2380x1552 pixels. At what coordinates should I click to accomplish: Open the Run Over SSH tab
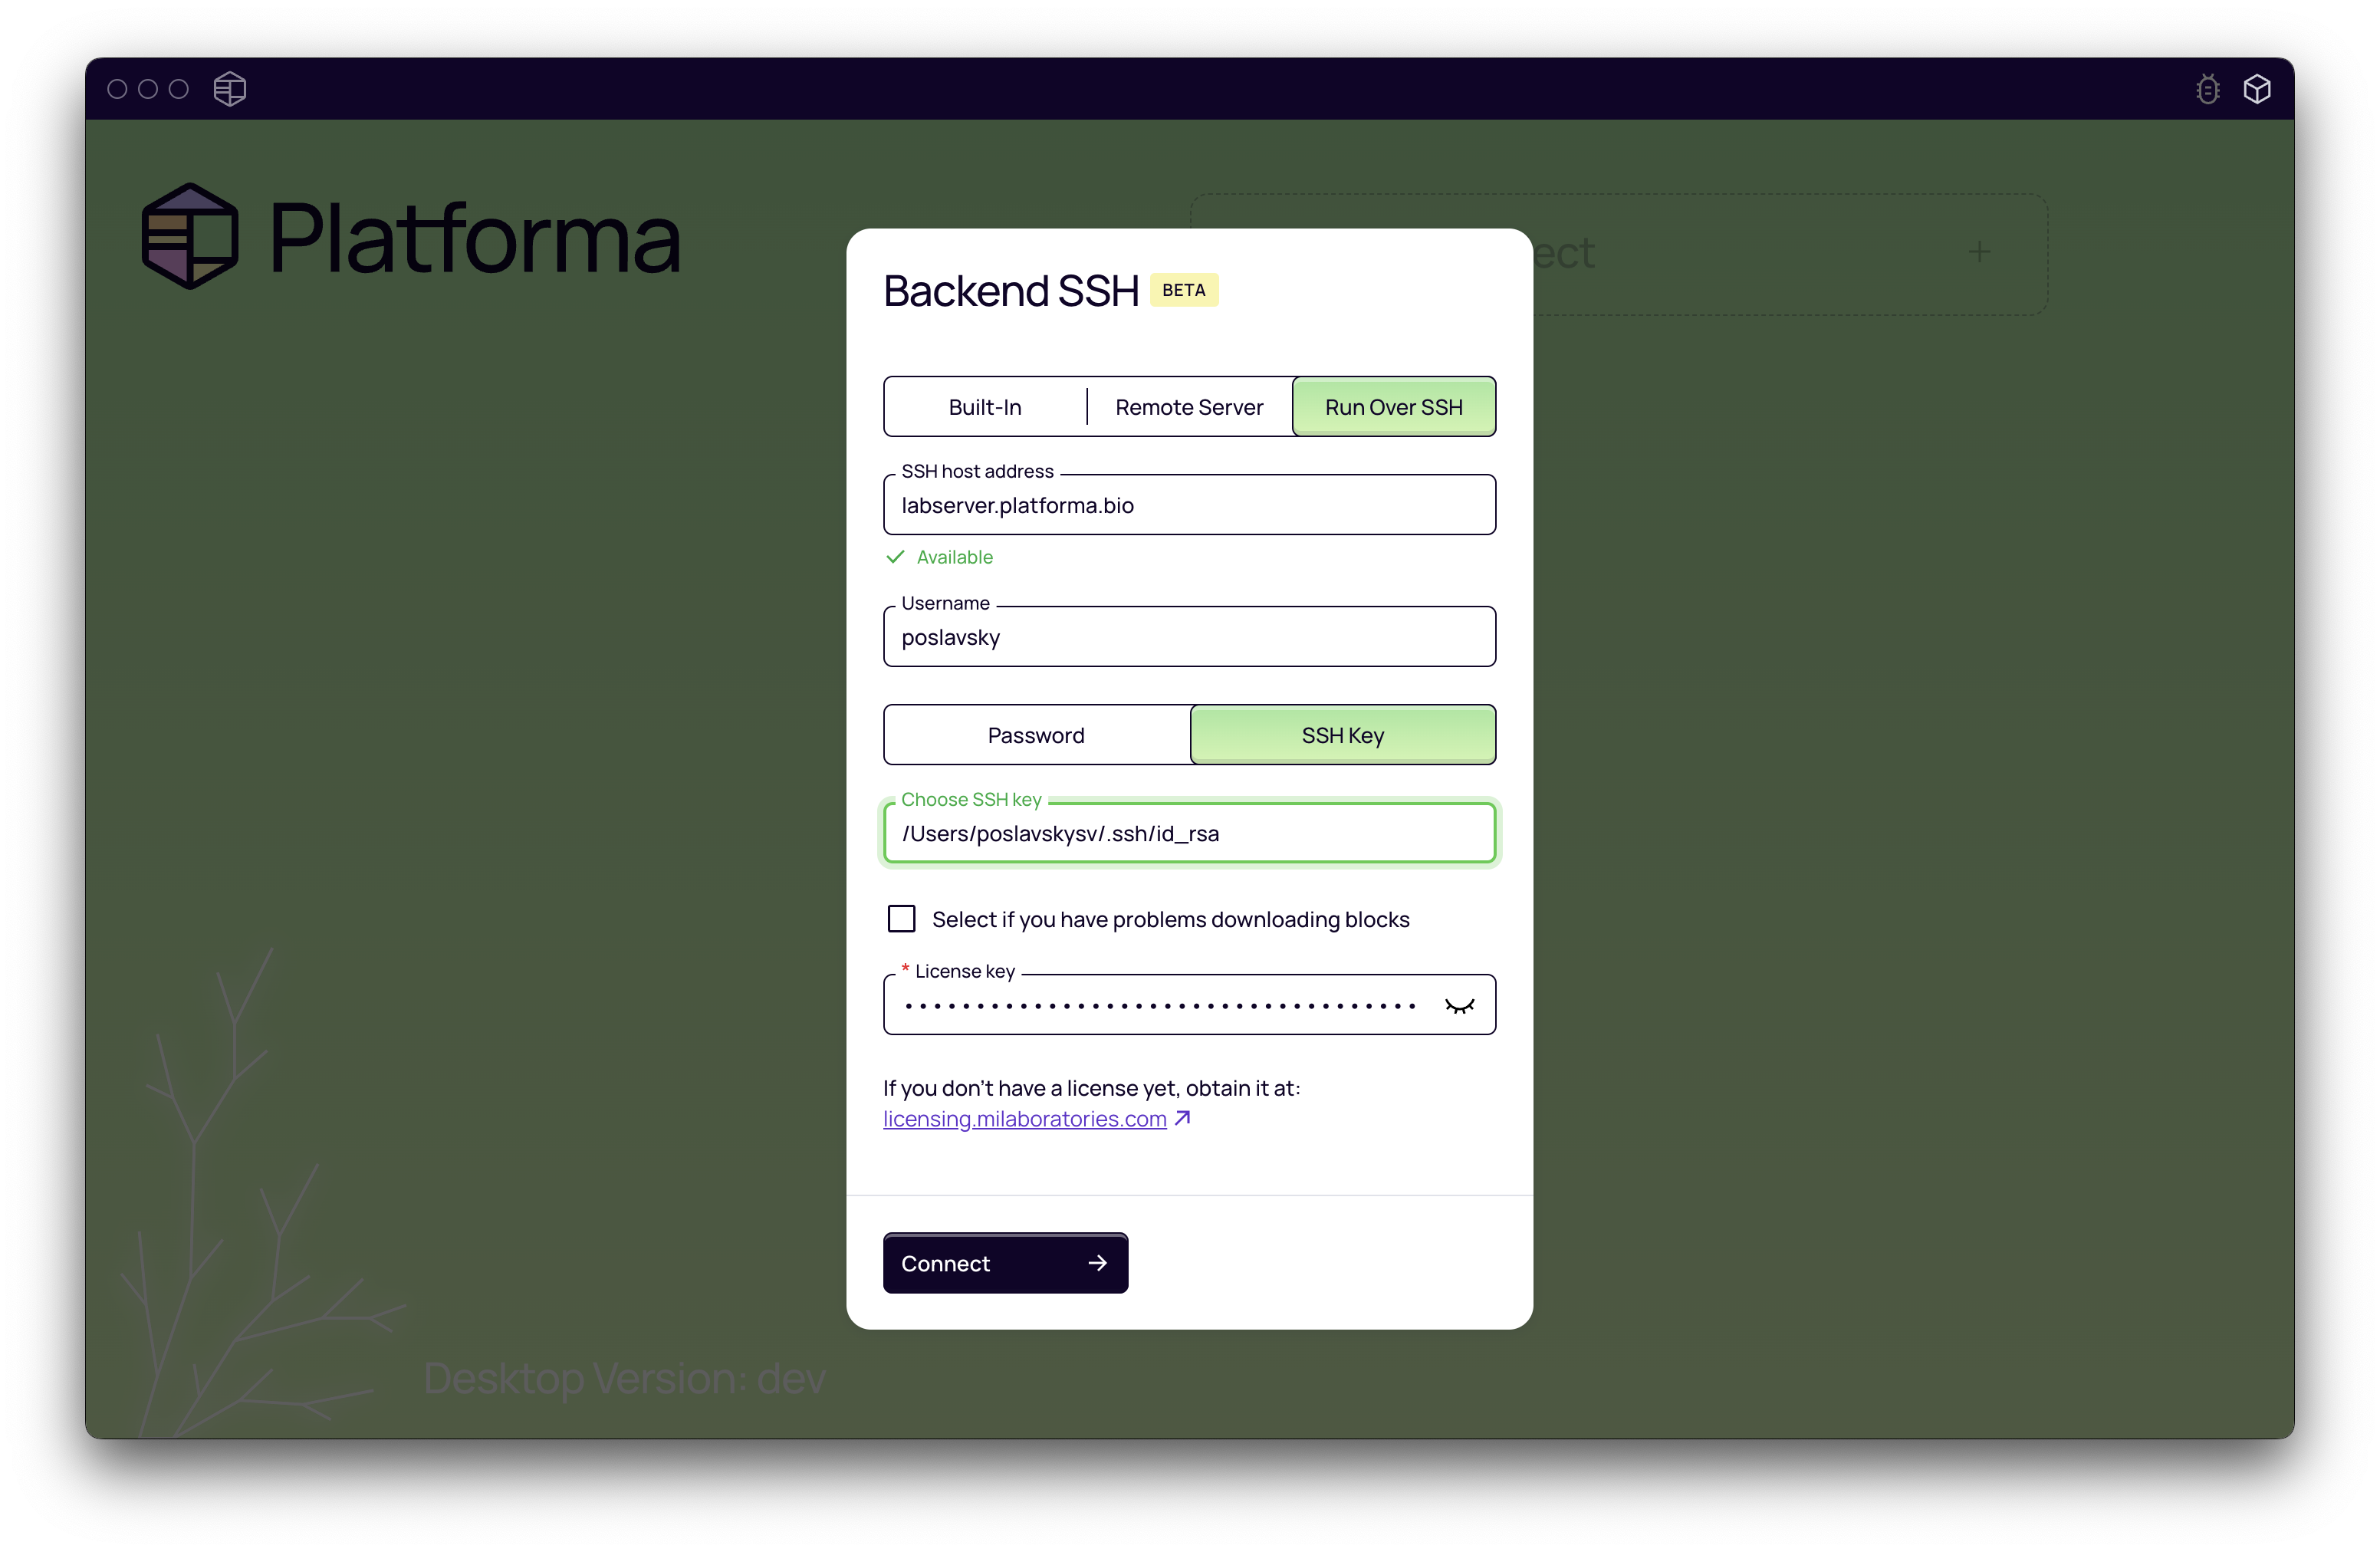tap(1393, 406)
